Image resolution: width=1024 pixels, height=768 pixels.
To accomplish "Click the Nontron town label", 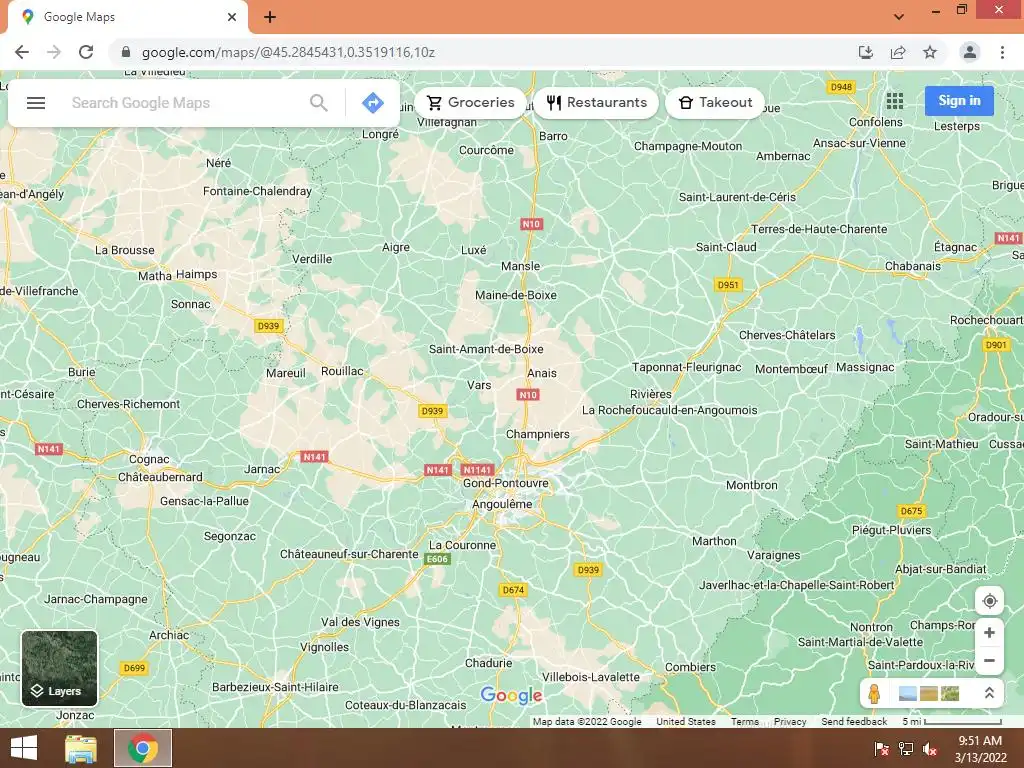I will click(871, 627).
